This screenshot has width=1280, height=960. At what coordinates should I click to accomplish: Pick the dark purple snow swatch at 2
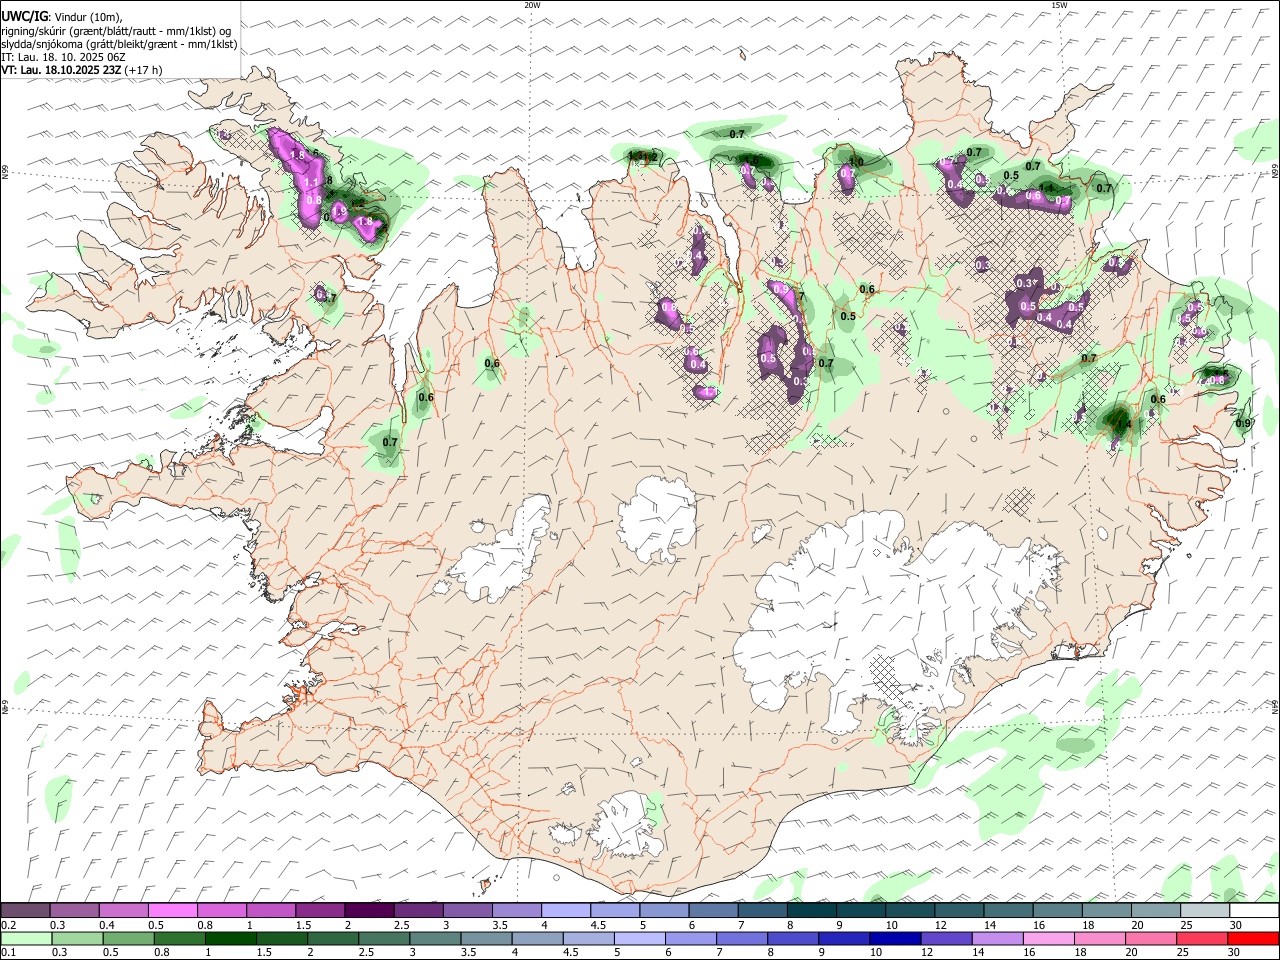point(368,910)
